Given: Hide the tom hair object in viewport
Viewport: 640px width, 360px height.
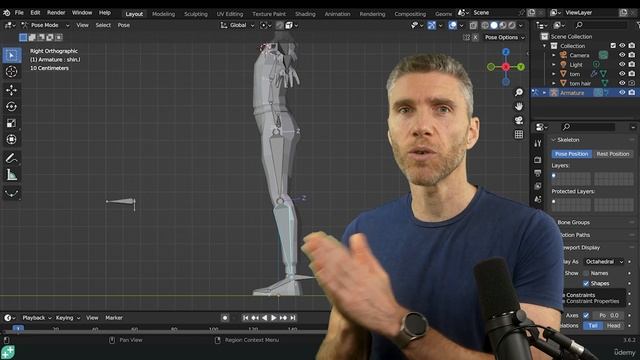Looking at the screenshot, I should [622, 83].
